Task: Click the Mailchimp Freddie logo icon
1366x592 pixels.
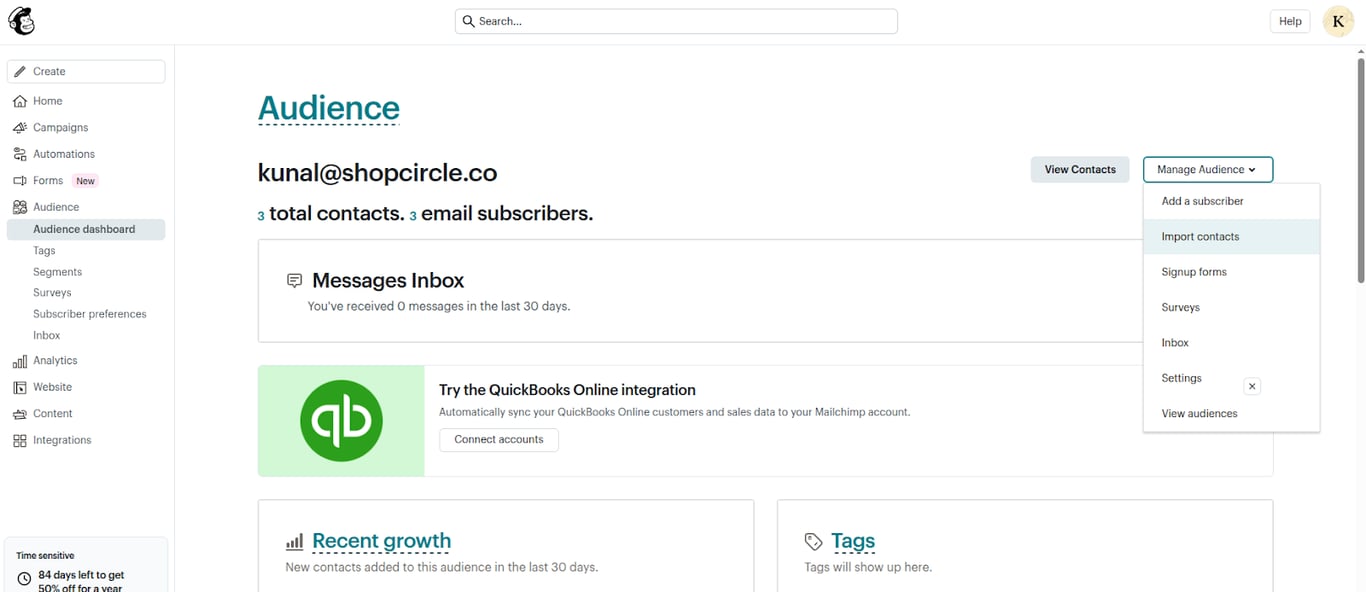Action: coord(21,21)
